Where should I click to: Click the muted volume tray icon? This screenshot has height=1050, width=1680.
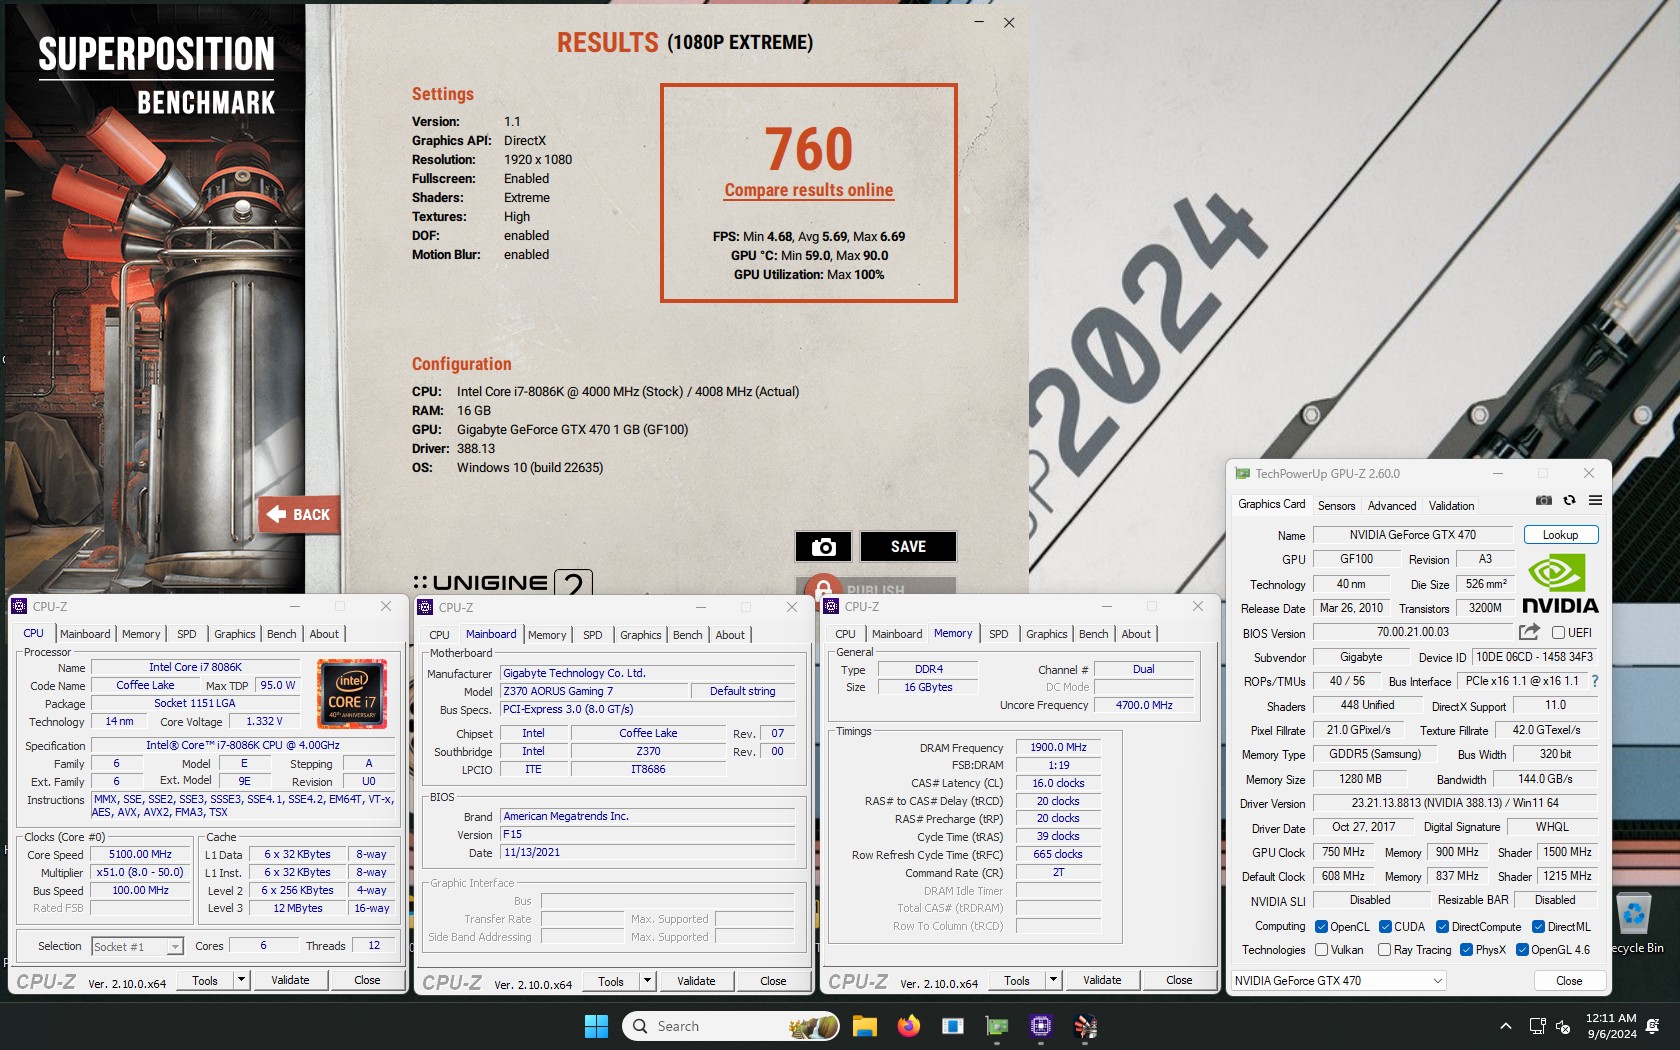[x=1564, y=1026]
